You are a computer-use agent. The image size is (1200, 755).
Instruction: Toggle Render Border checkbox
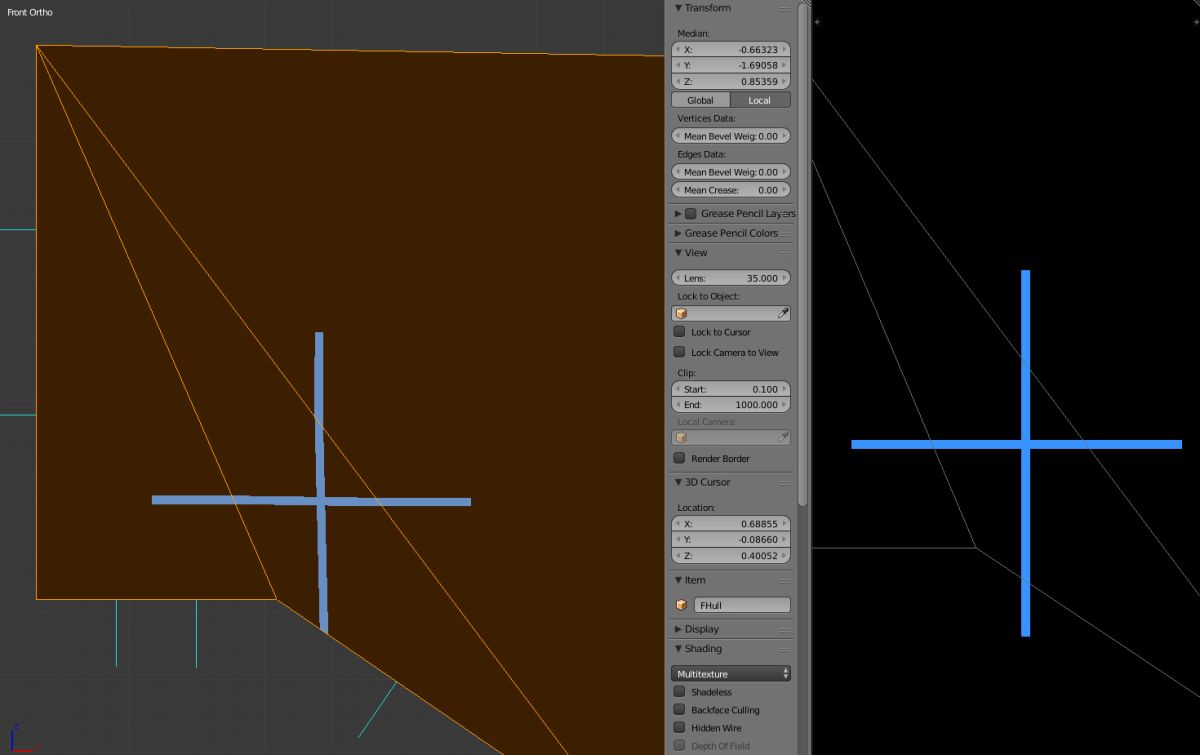tap(679, 458)
